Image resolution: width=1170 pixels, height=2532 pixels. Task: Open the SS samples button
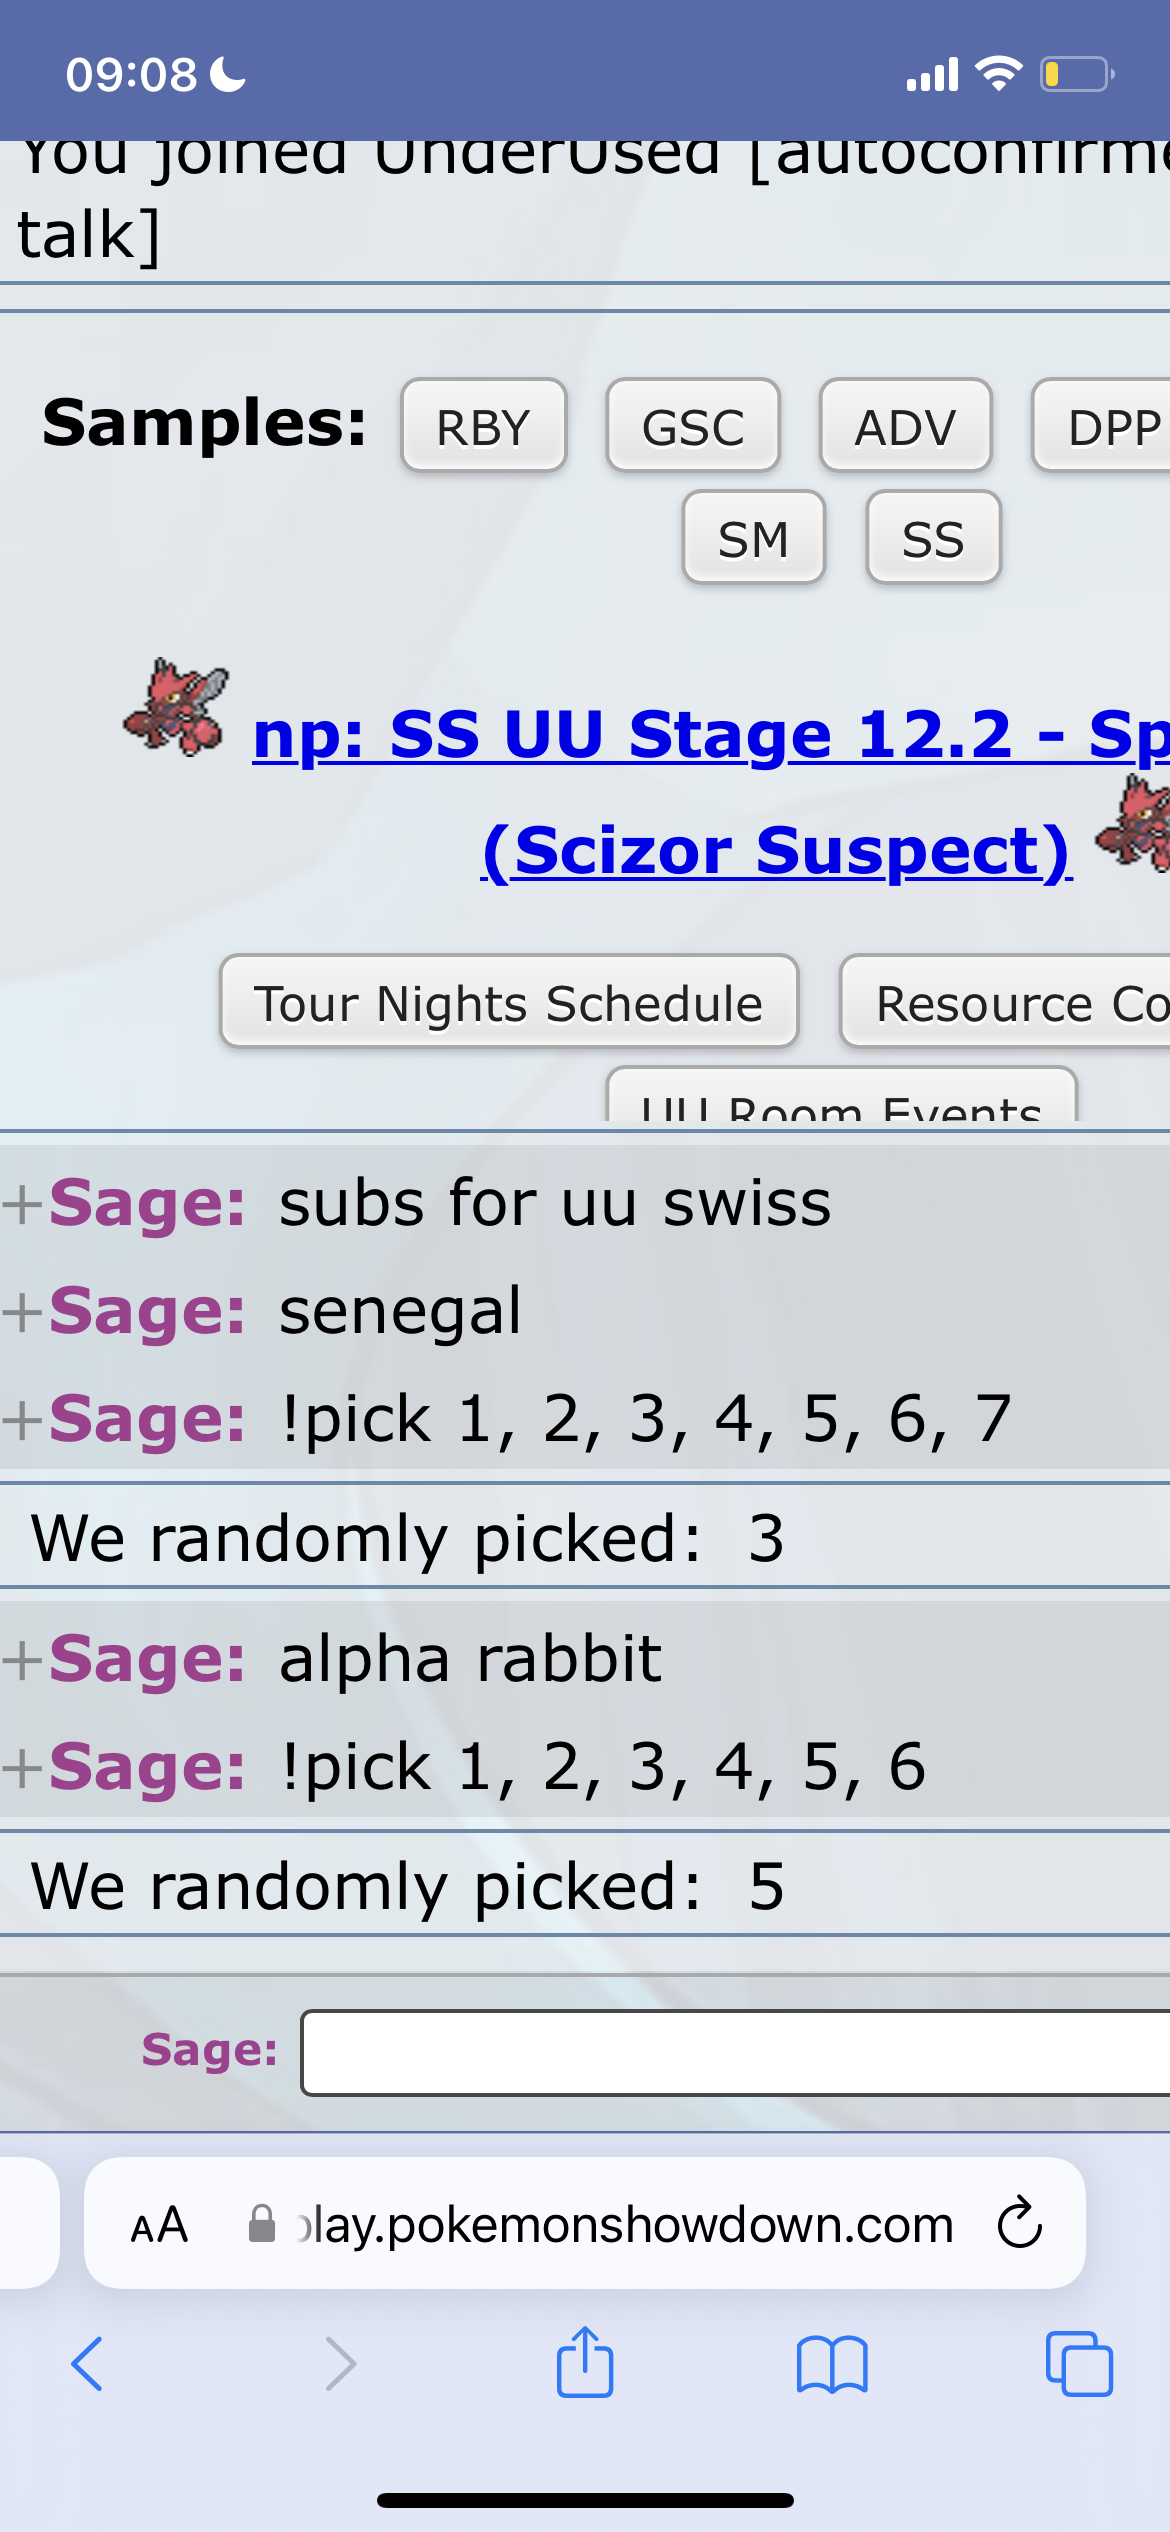pos(934,538)
